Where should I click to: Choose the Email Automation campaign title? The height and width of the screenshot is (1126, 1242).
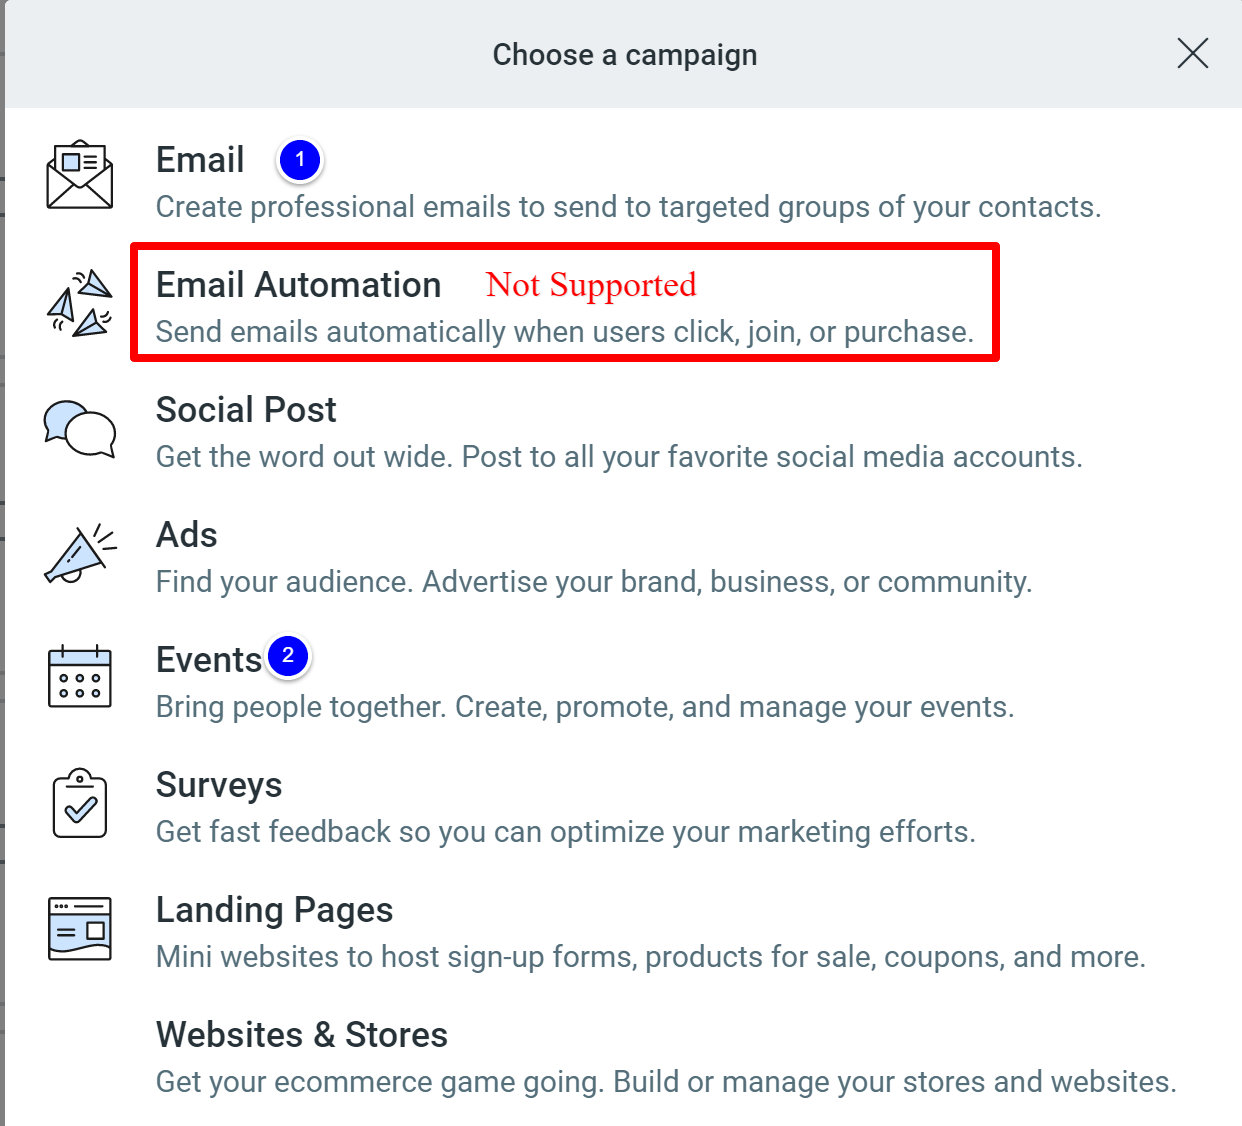(x=298, y=285)
